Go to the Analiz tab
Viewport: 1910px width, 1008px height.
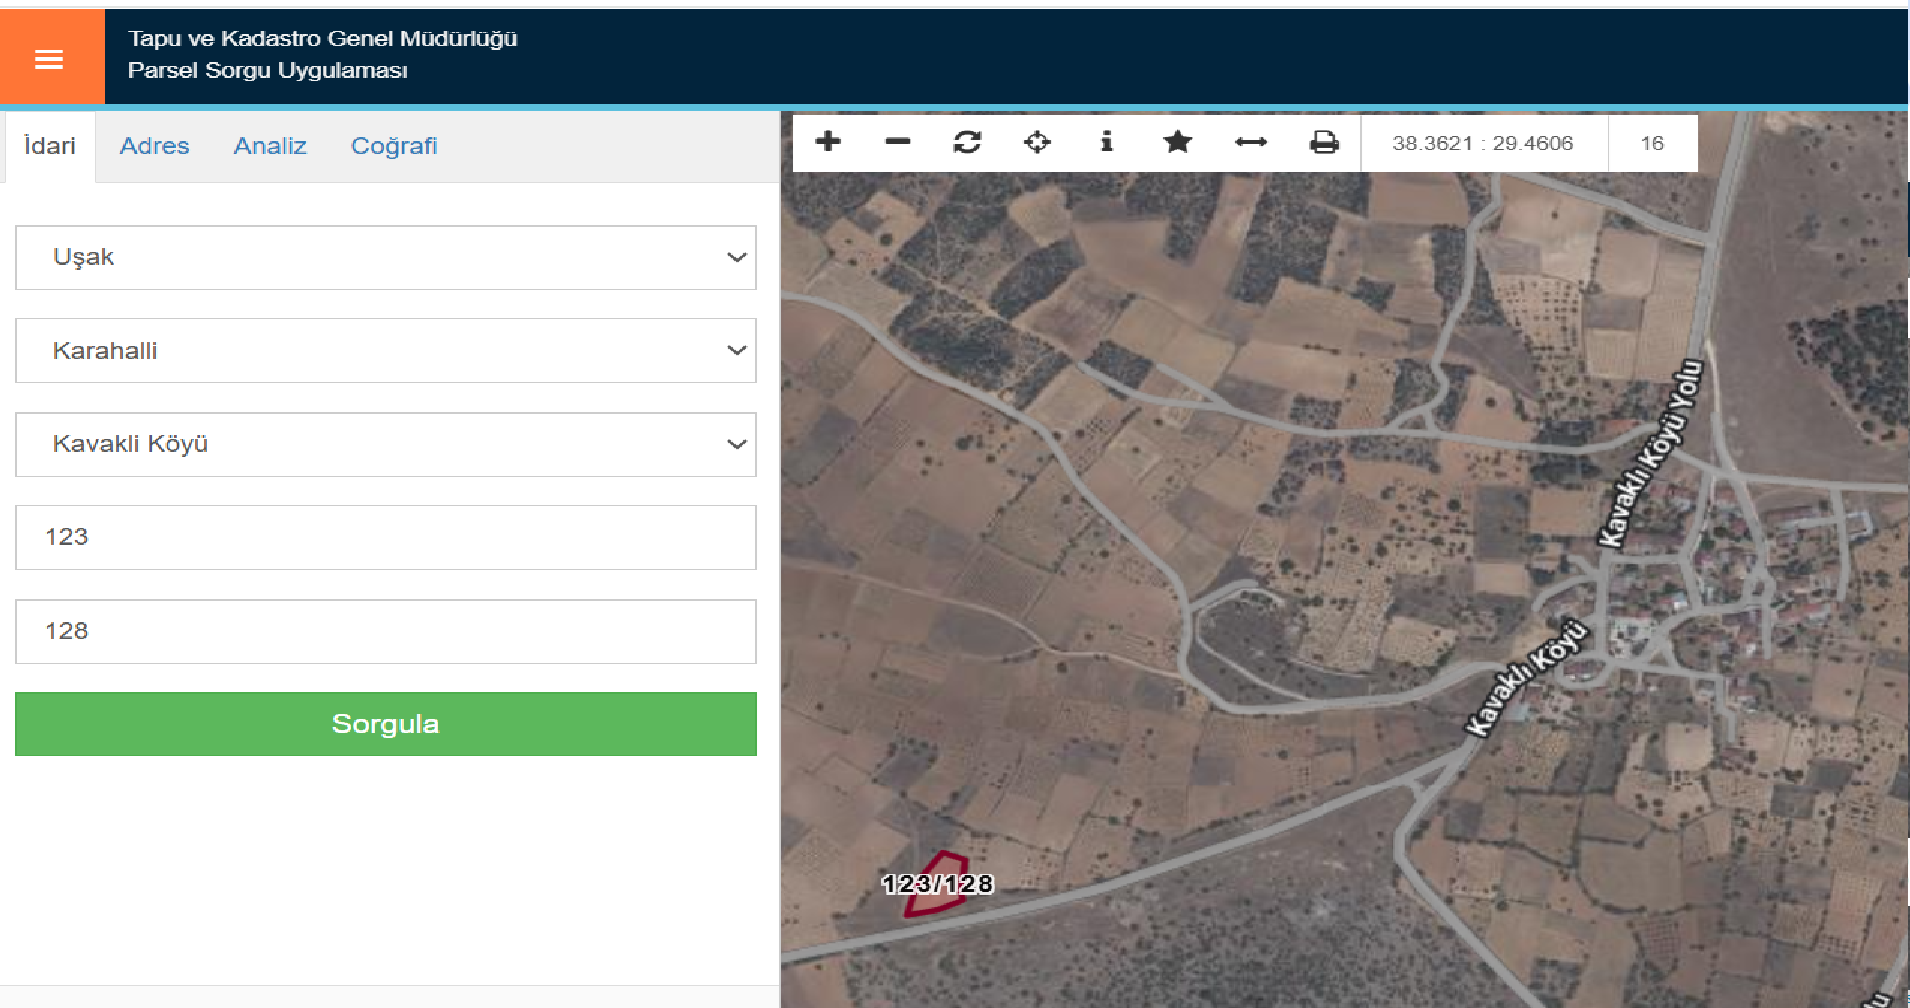[270, 146]
